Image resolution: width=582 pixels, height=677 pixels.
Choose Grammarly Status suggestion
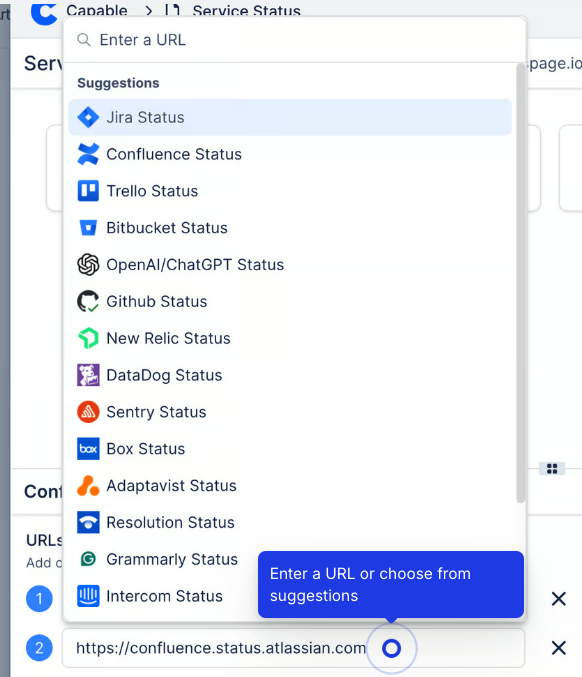click(164, 559)
